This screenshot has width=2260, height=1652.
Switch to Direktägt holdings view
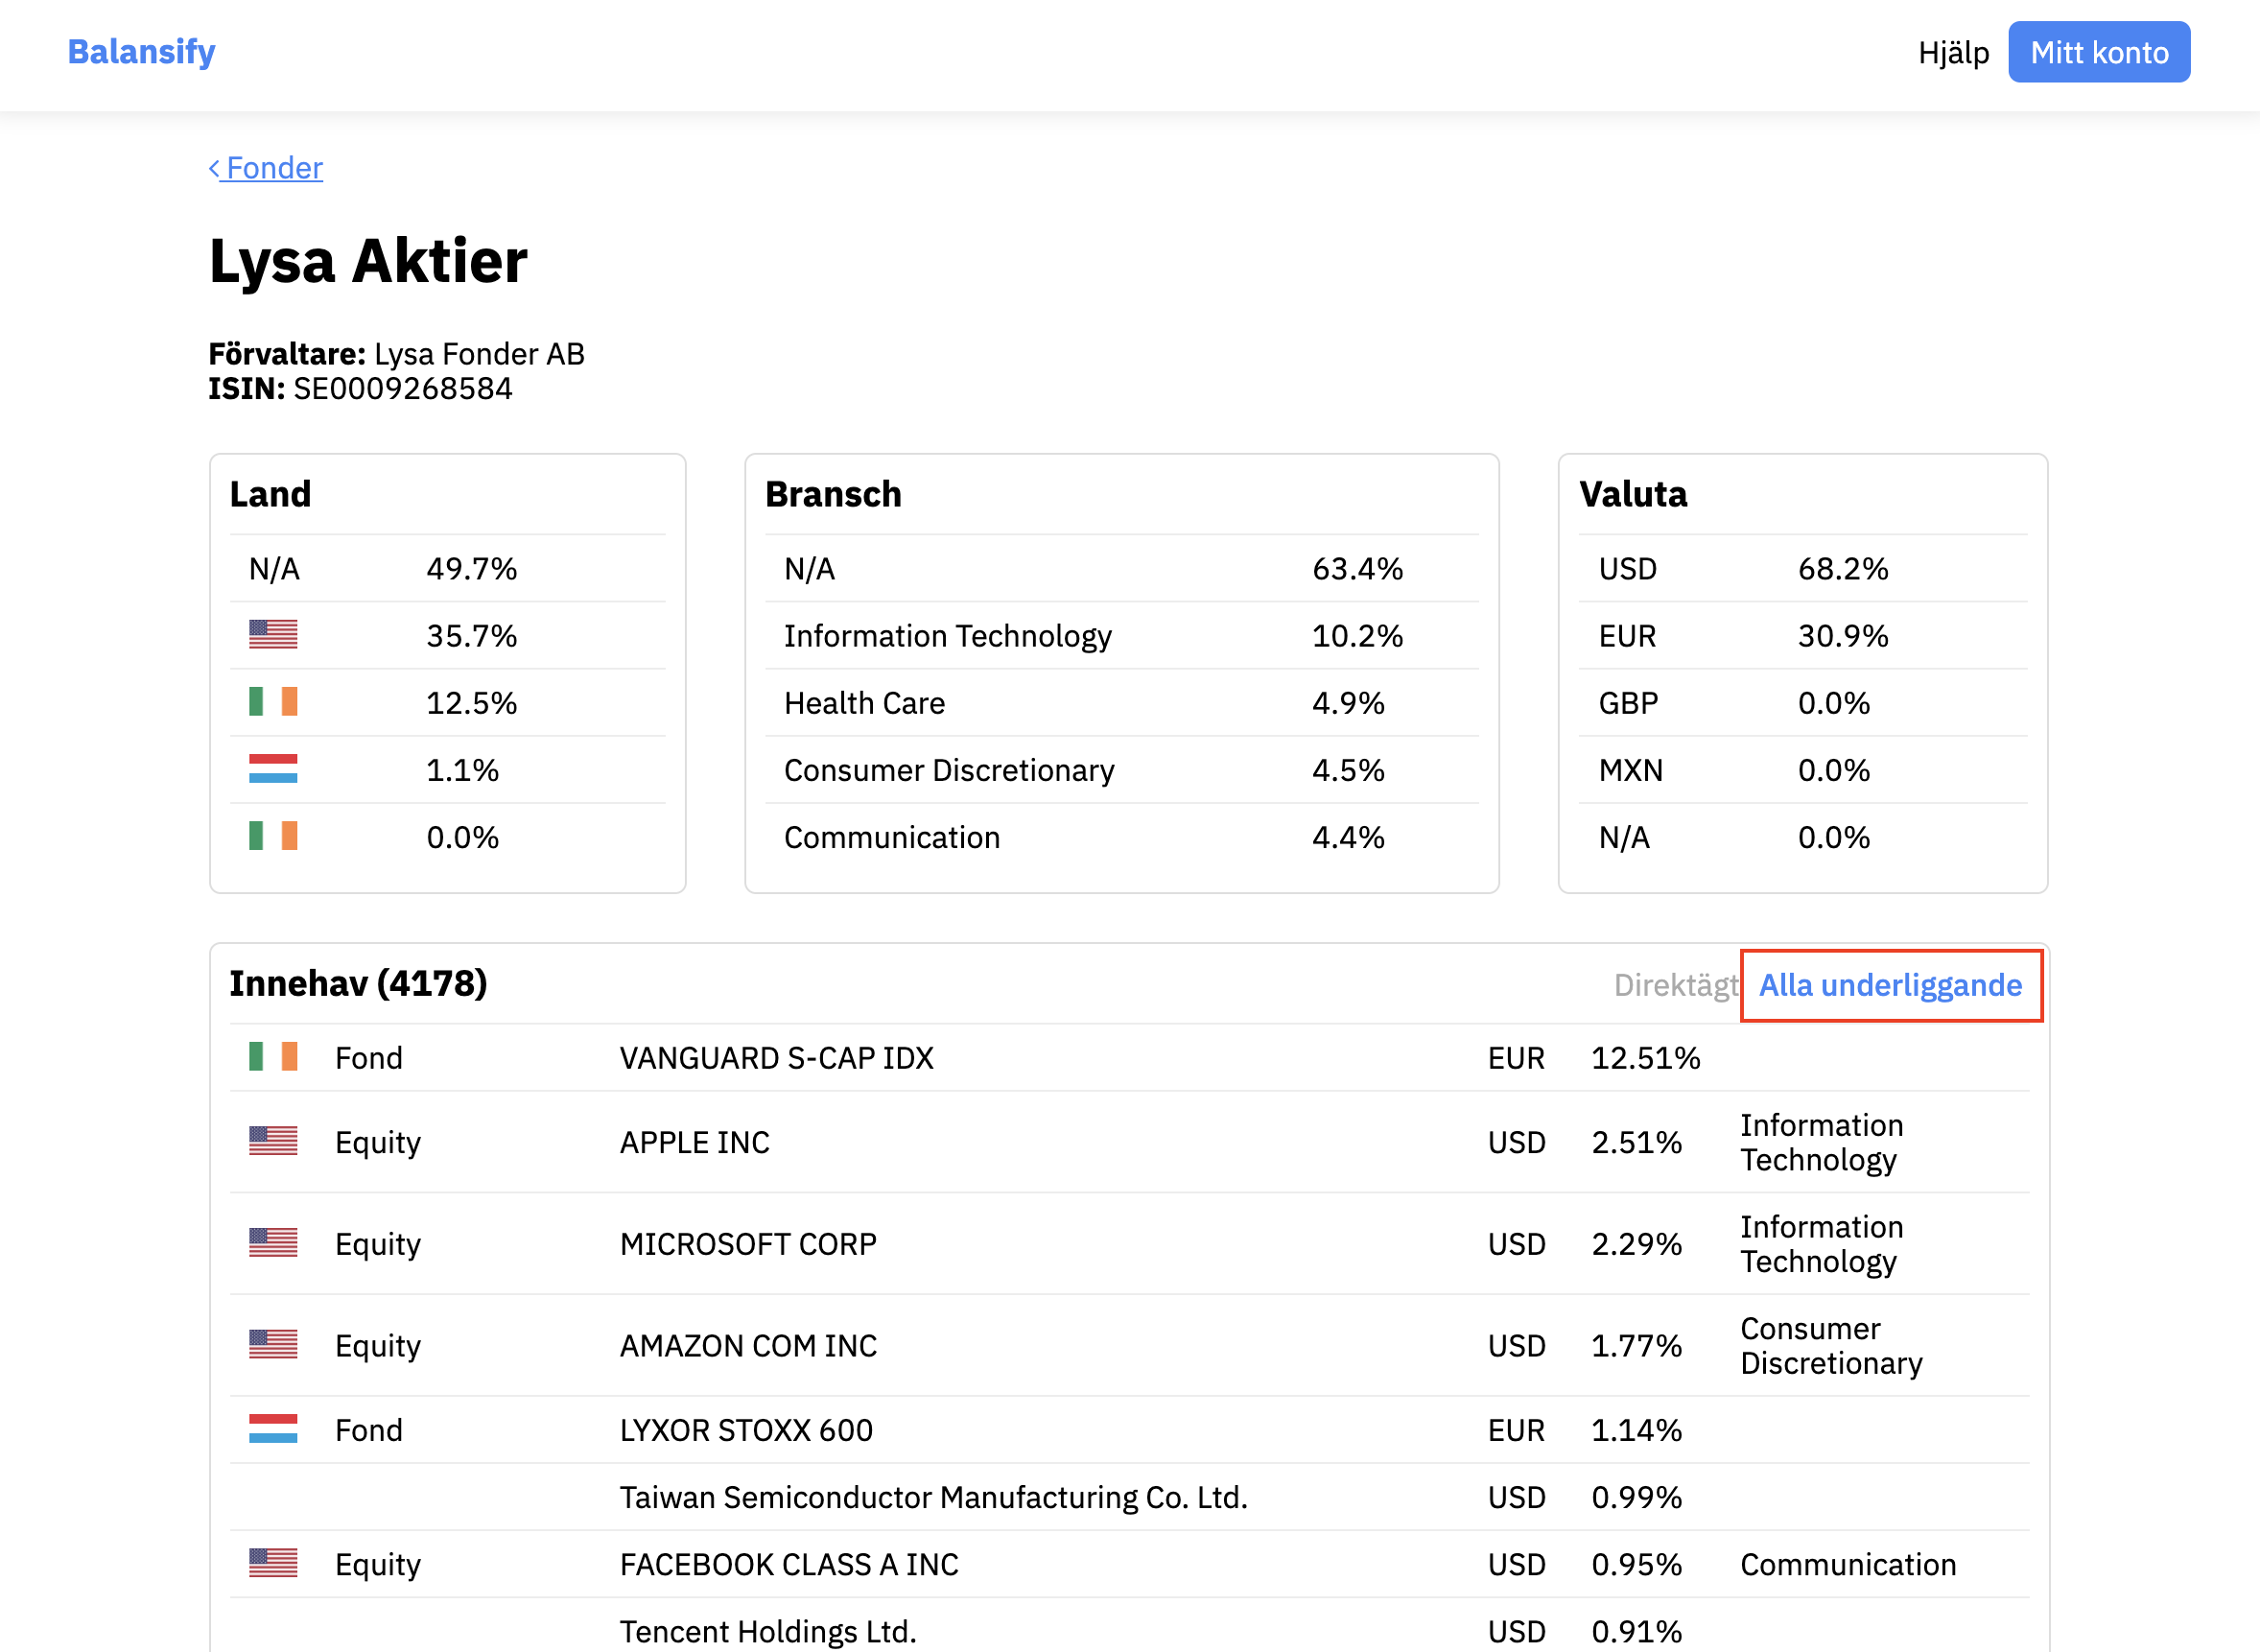[1675, 985]
